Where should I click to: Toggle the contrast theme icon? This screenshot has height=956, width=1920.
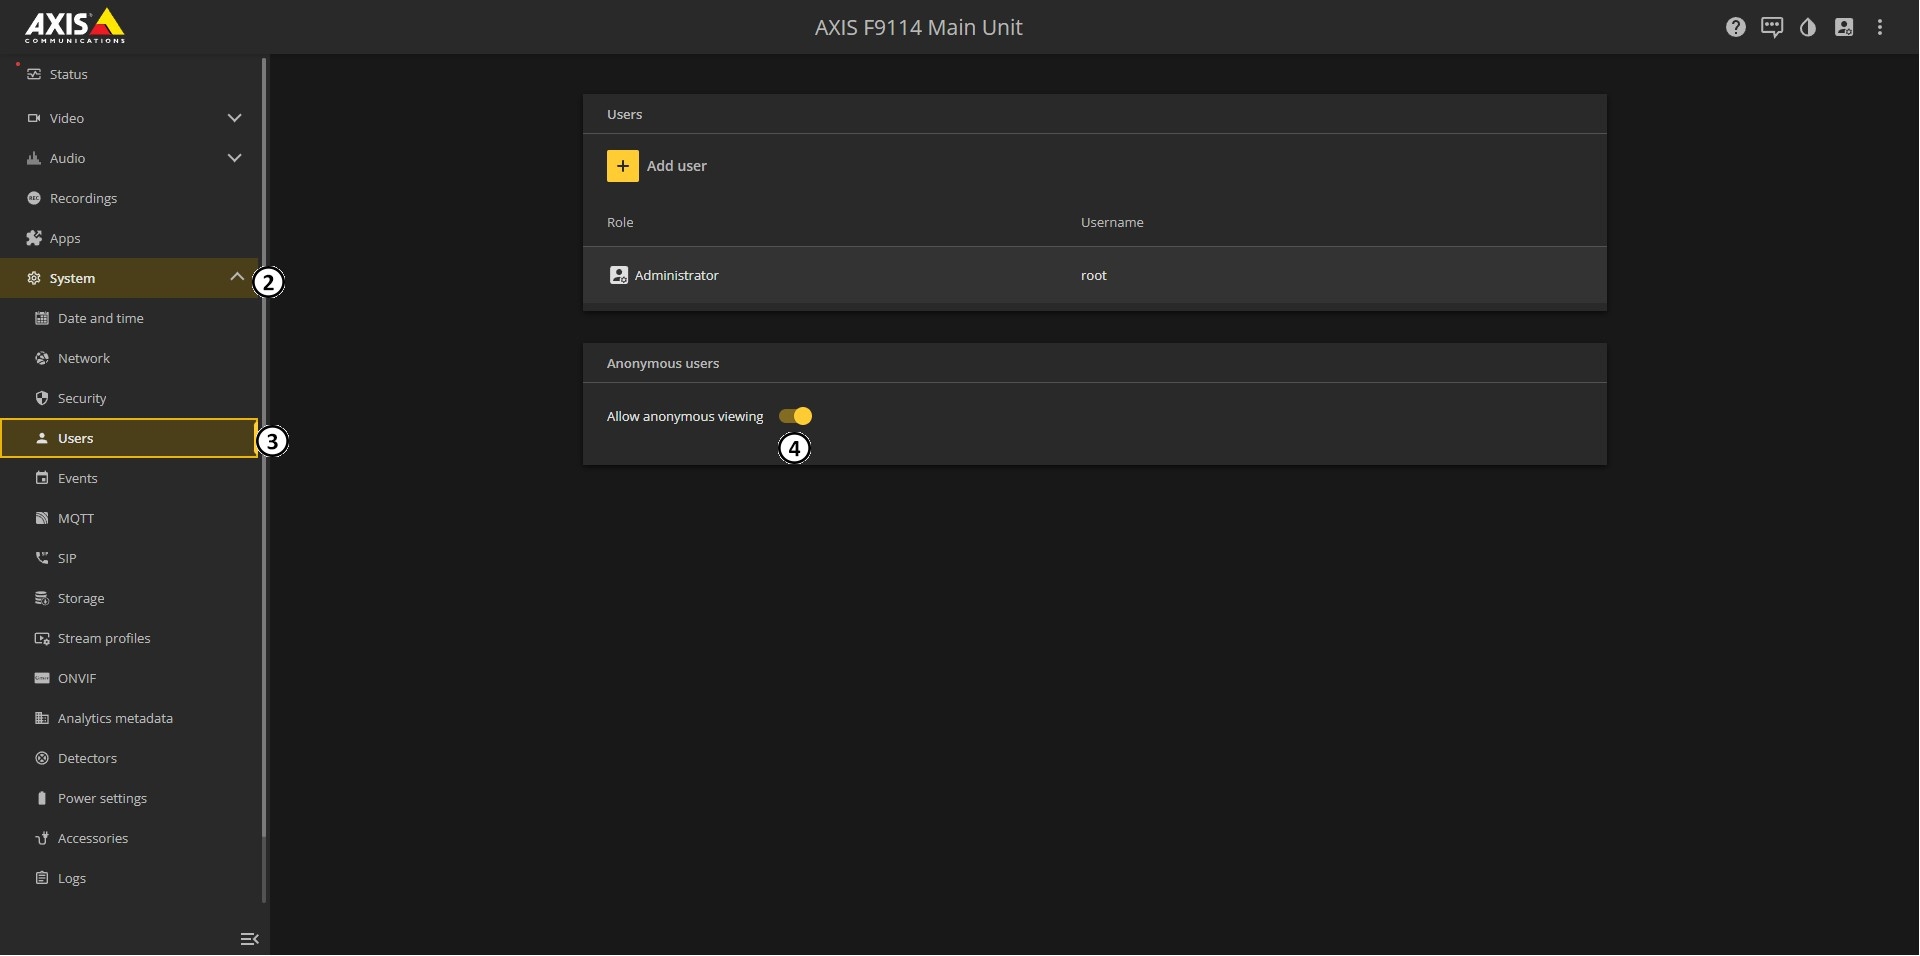pyautogui.click(x=1807, y=27)
